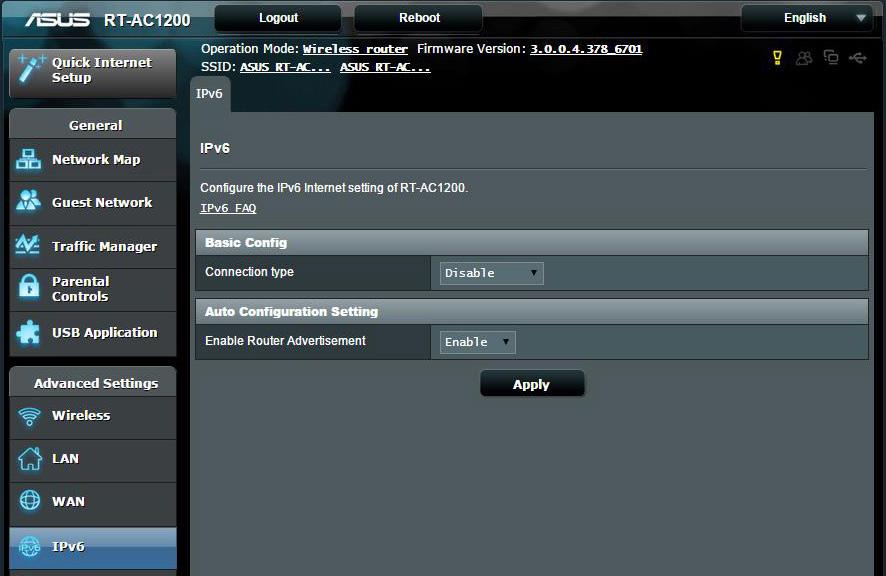Screen dimensions: 886x576
Task: Click the second ASUS RT-AC... SSID link
Action: point(385,67)
